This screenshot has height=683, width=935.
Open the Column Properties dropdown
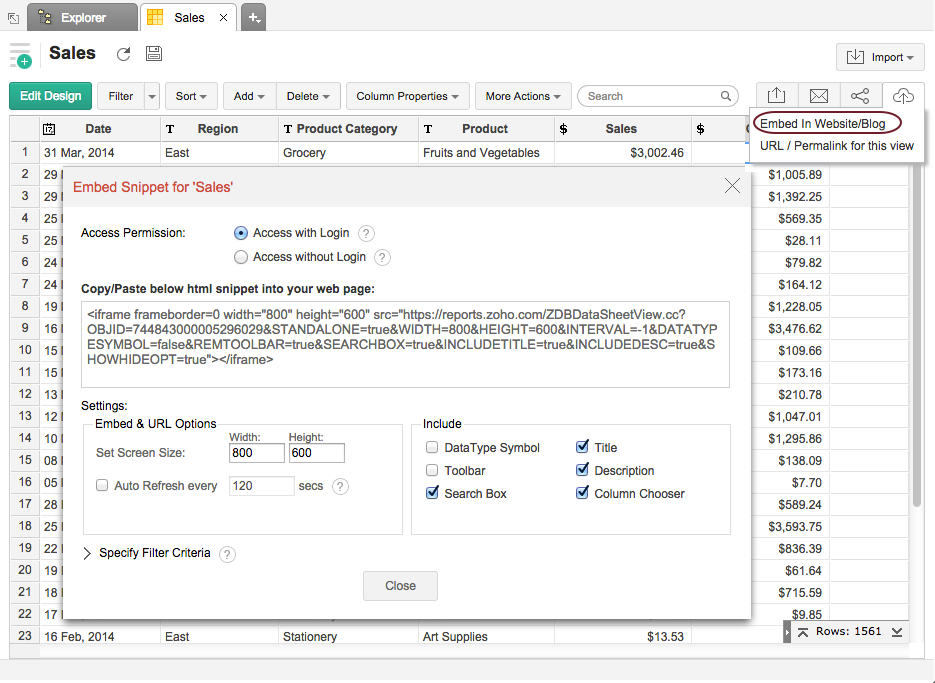click(407, 96)
